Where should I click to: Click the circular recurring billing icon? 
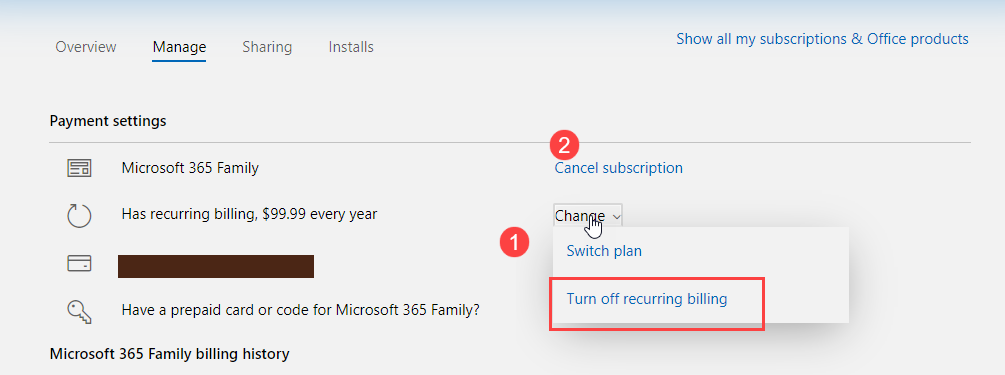tap(79, 215)
